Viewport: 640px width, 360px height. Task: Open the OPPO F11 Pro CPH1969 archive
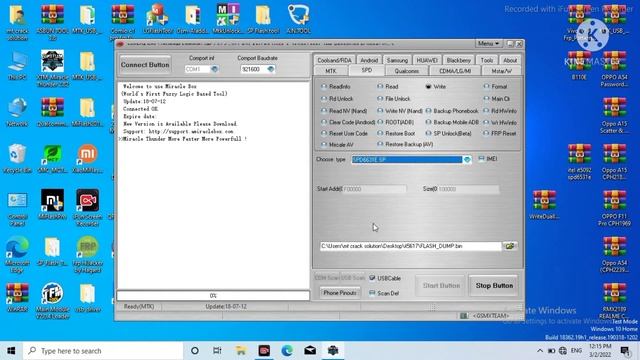tap(614, 208)
